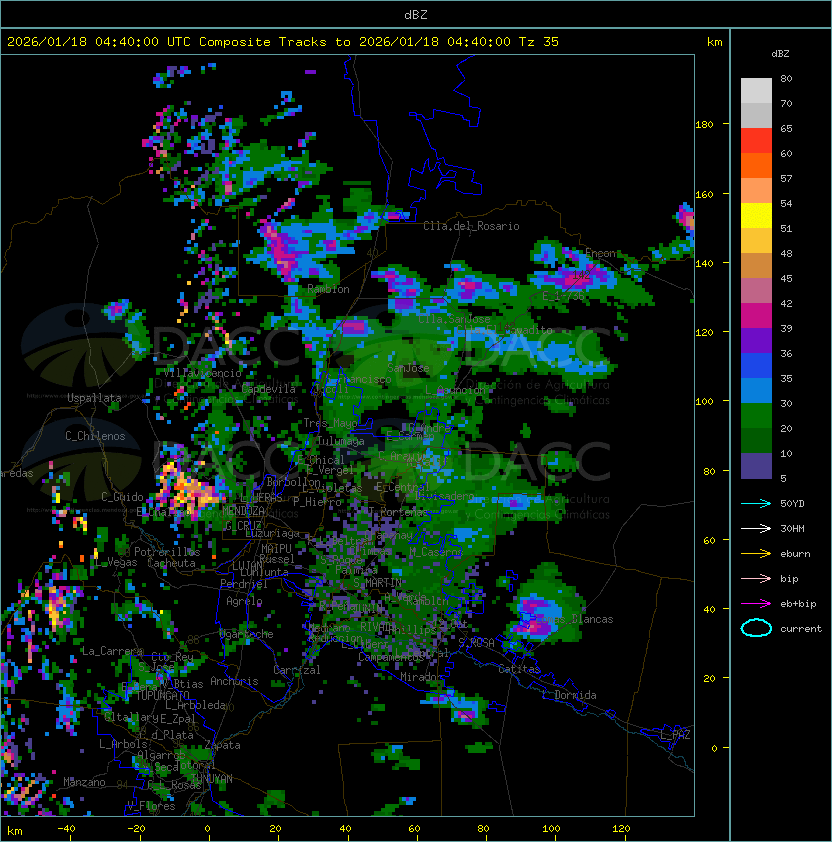Image resolution: width=832 pixels, height=842 pixels.
Task: Pick the dark orange 57-60 dBZ swatch
Action: [x=756, y=165]
